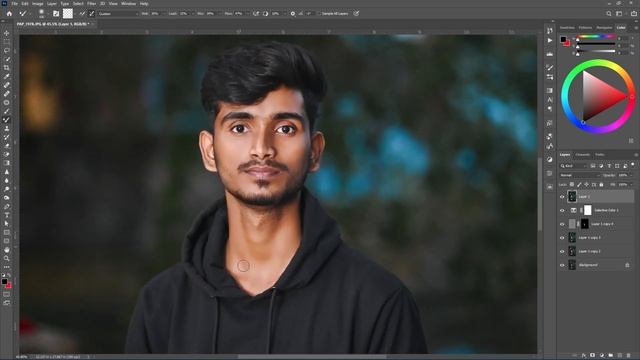
Task: Select the Move tool
Action: 7,33
